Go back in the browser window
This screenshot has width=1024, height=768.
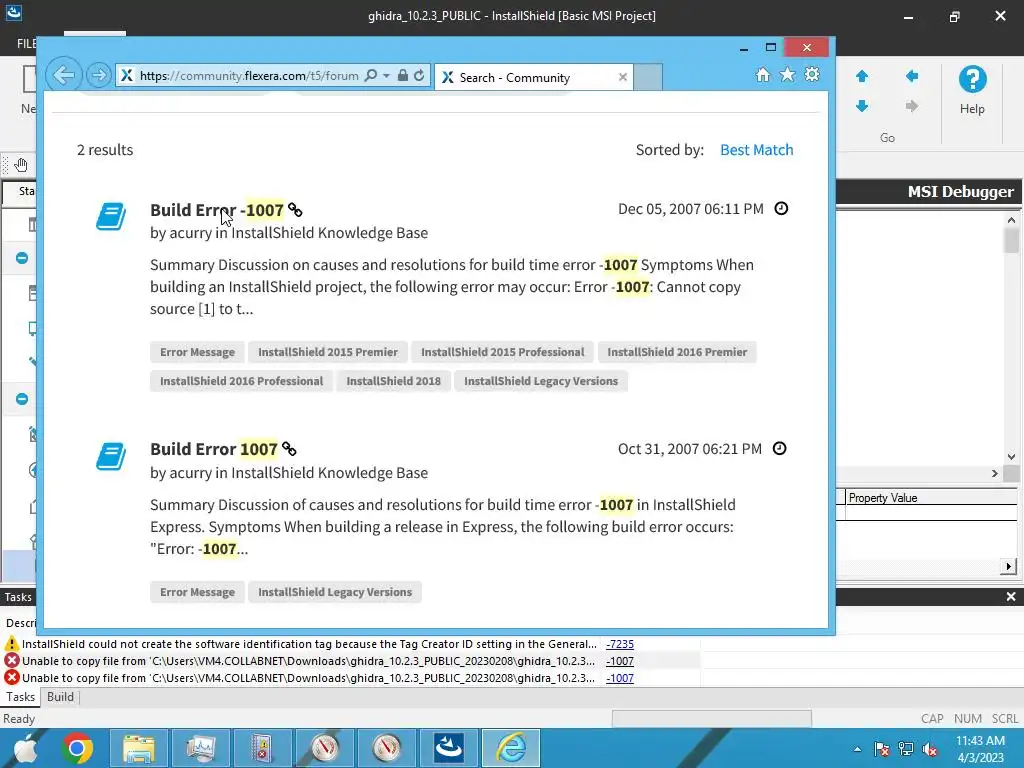(x=63, y=75)
